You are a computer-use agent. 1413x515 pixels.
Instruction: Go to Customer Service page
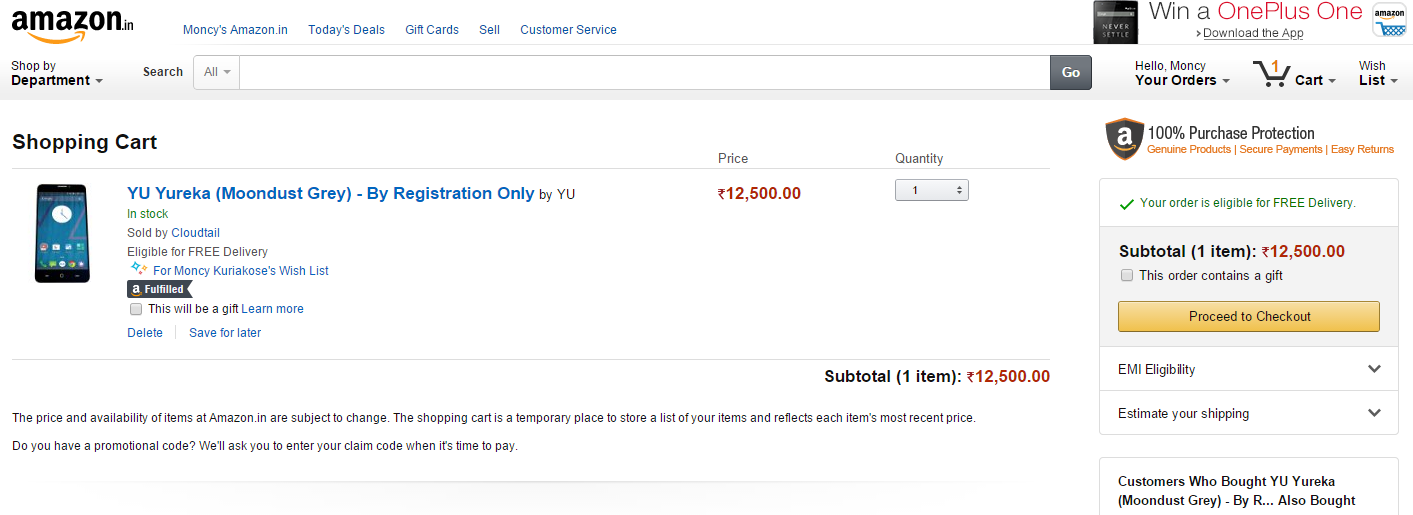pos(568,29)
